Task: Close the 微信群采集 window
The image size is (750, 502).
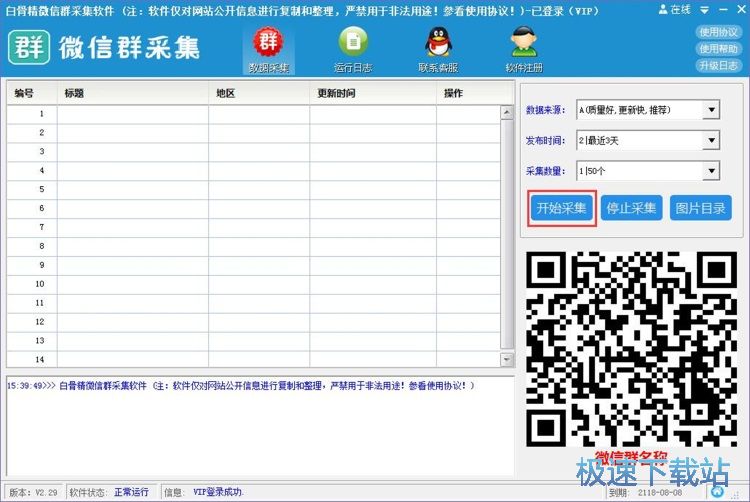Action: [x=740, y=9]
